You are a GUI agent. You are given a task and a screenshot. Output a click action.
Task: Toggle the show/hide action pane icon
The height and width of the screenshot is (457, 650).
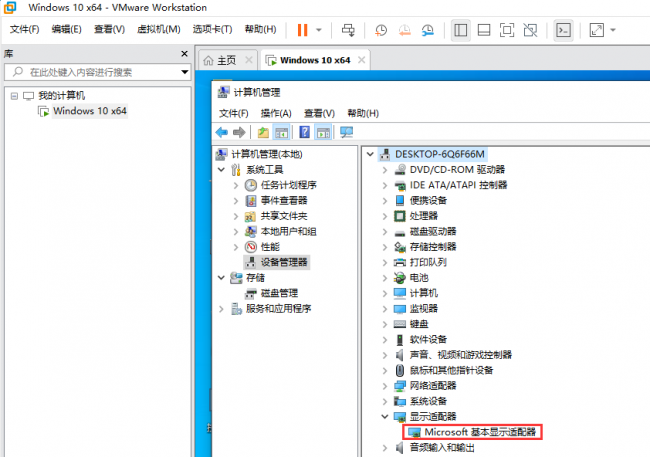coord(323,133)
